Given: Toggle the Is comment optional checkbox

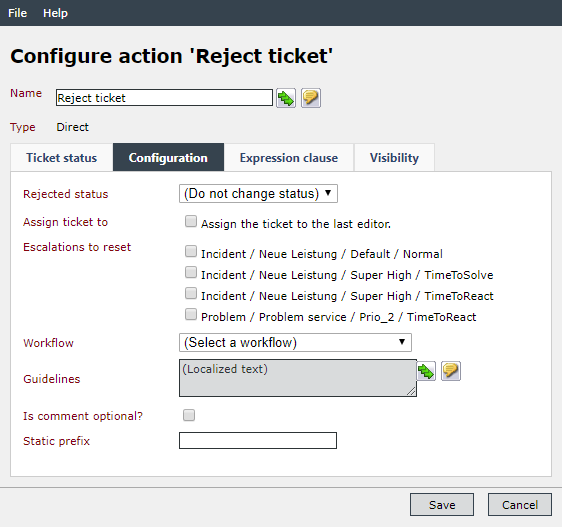Looking at the screenshot, I should click(189, 415).
